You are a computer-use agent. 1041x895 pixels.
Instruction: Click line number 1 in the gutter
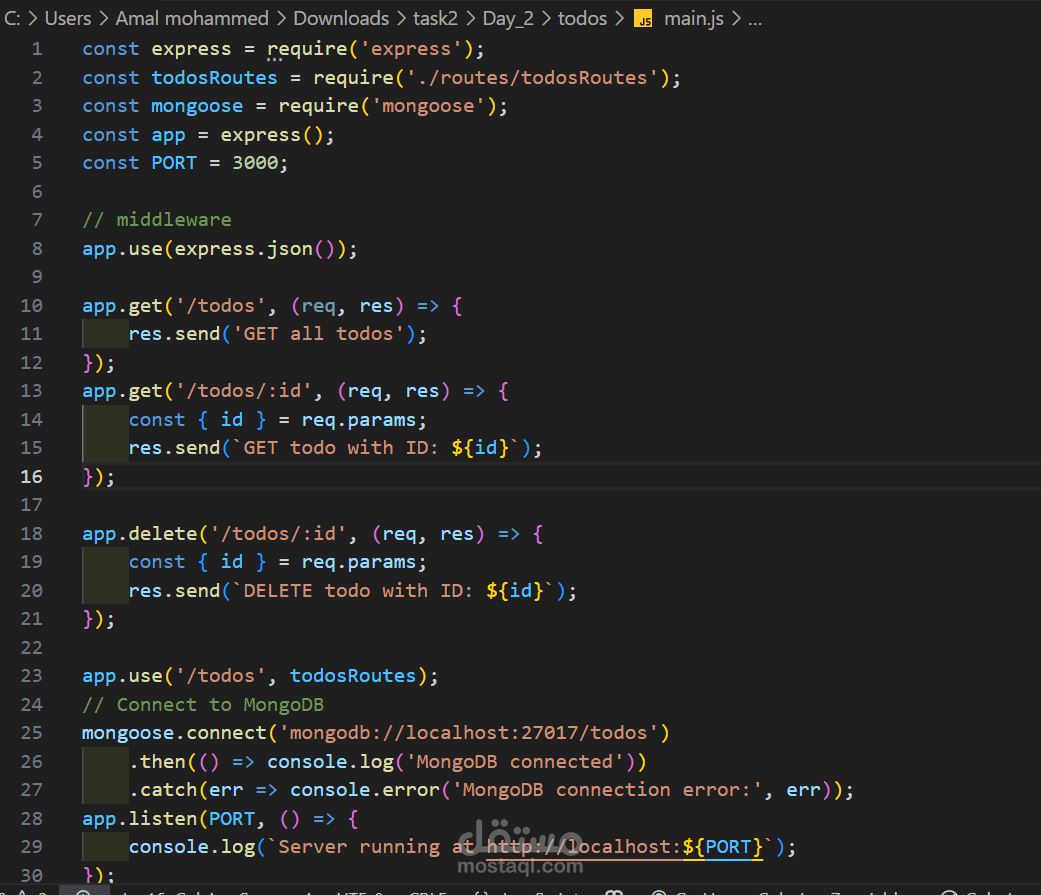coord(37,49)
